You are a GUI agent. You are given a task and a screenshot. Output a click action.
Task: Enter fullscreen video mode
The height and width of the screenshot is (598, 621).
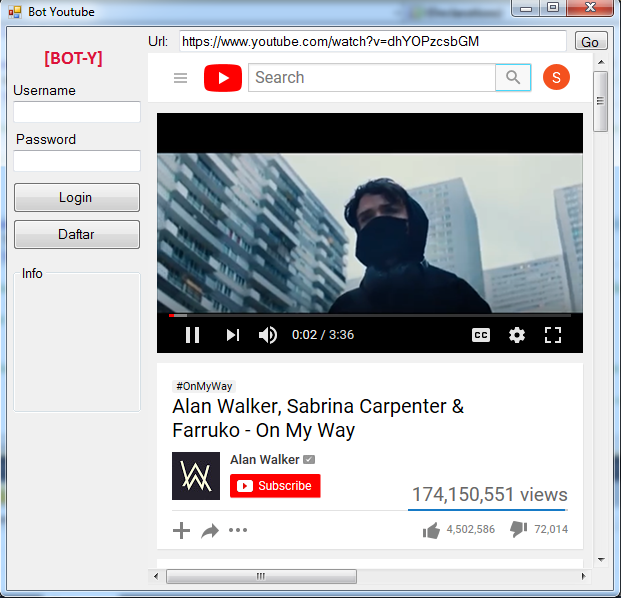[x=553, y=335]
